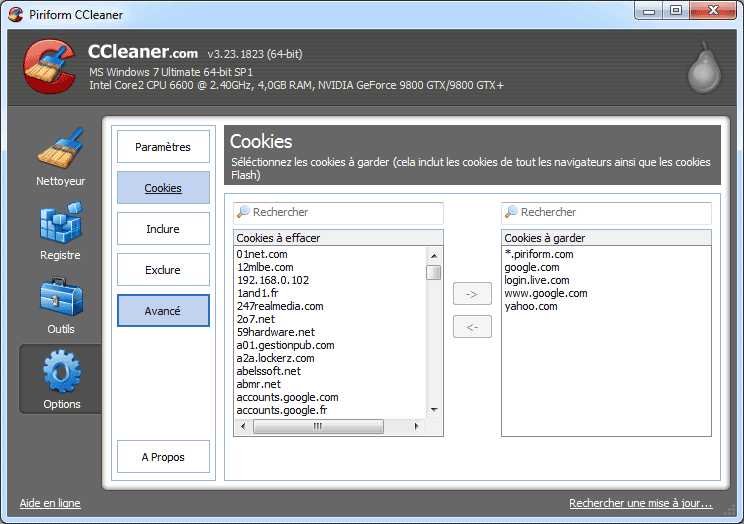Select abelssoft.net cookie entry
Screen dimensions: 744x524
(x=269, y=371)
